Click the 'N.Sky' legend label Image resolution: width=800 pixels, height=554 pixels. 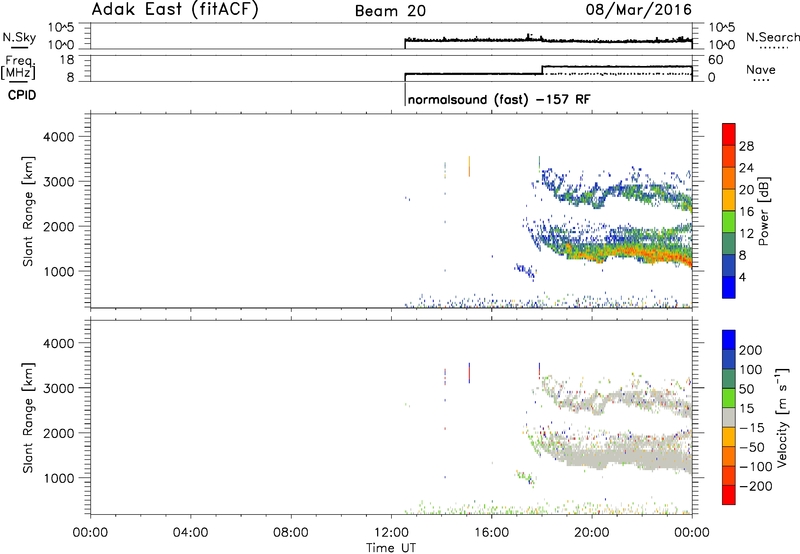click(19, 37)
